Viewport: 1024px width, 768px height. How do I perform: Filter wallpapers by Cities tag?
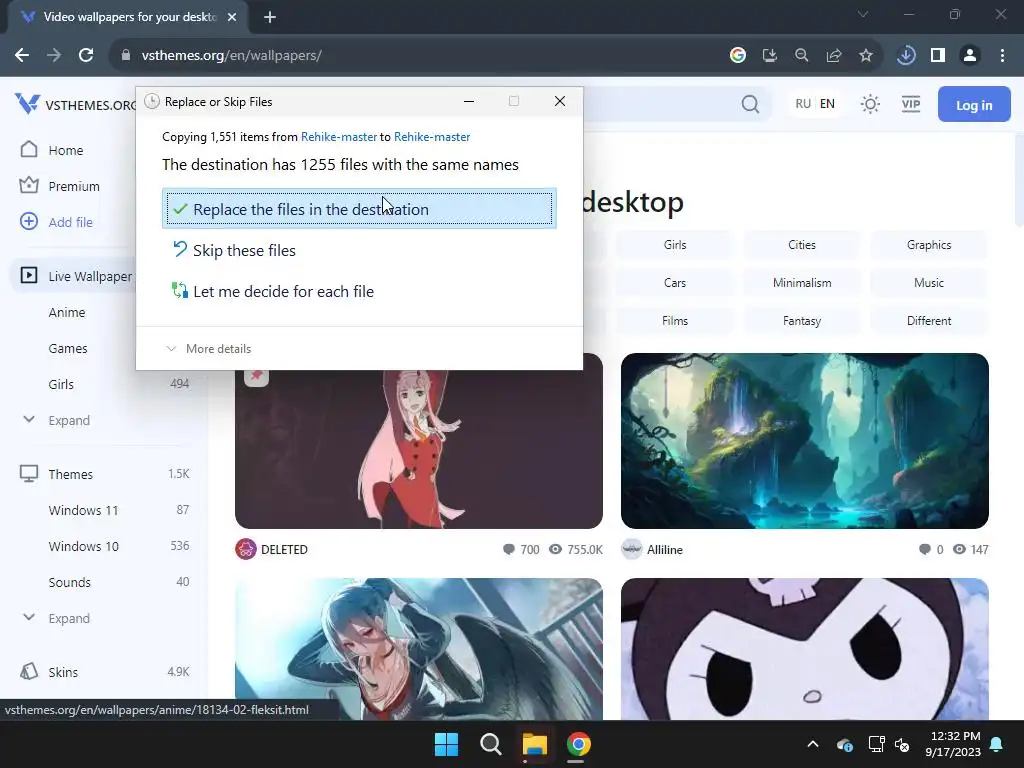[801, 245]
